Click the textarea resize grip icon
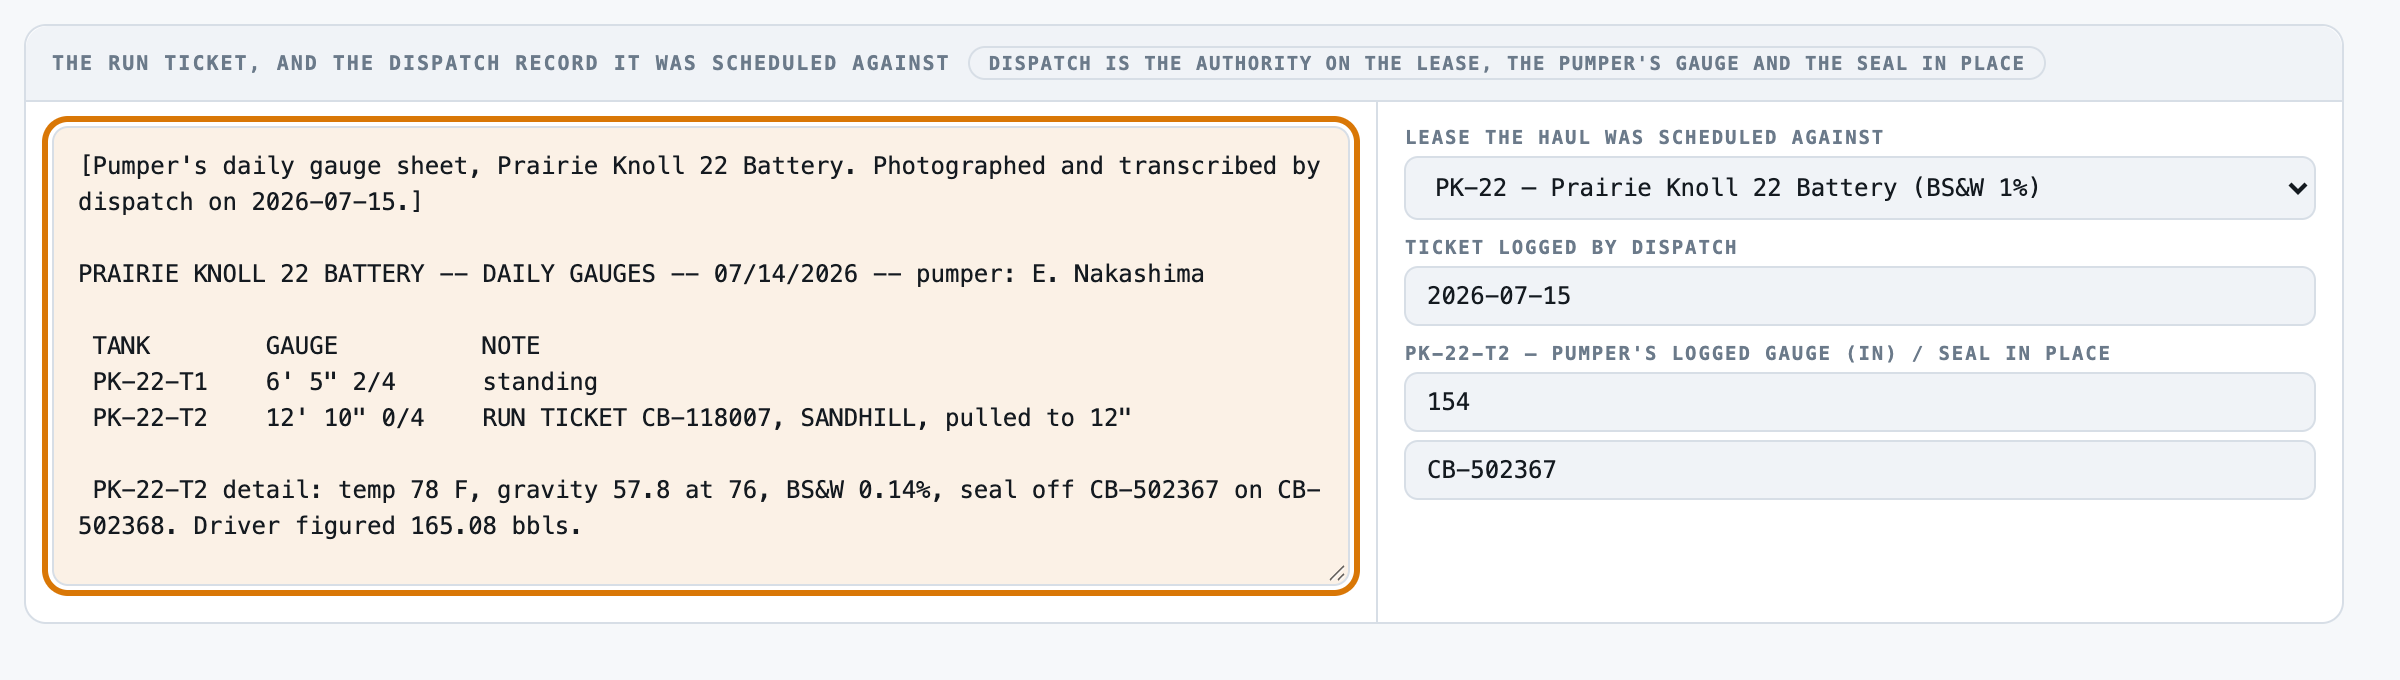2400x680 pixels. tap(1337, 573)
